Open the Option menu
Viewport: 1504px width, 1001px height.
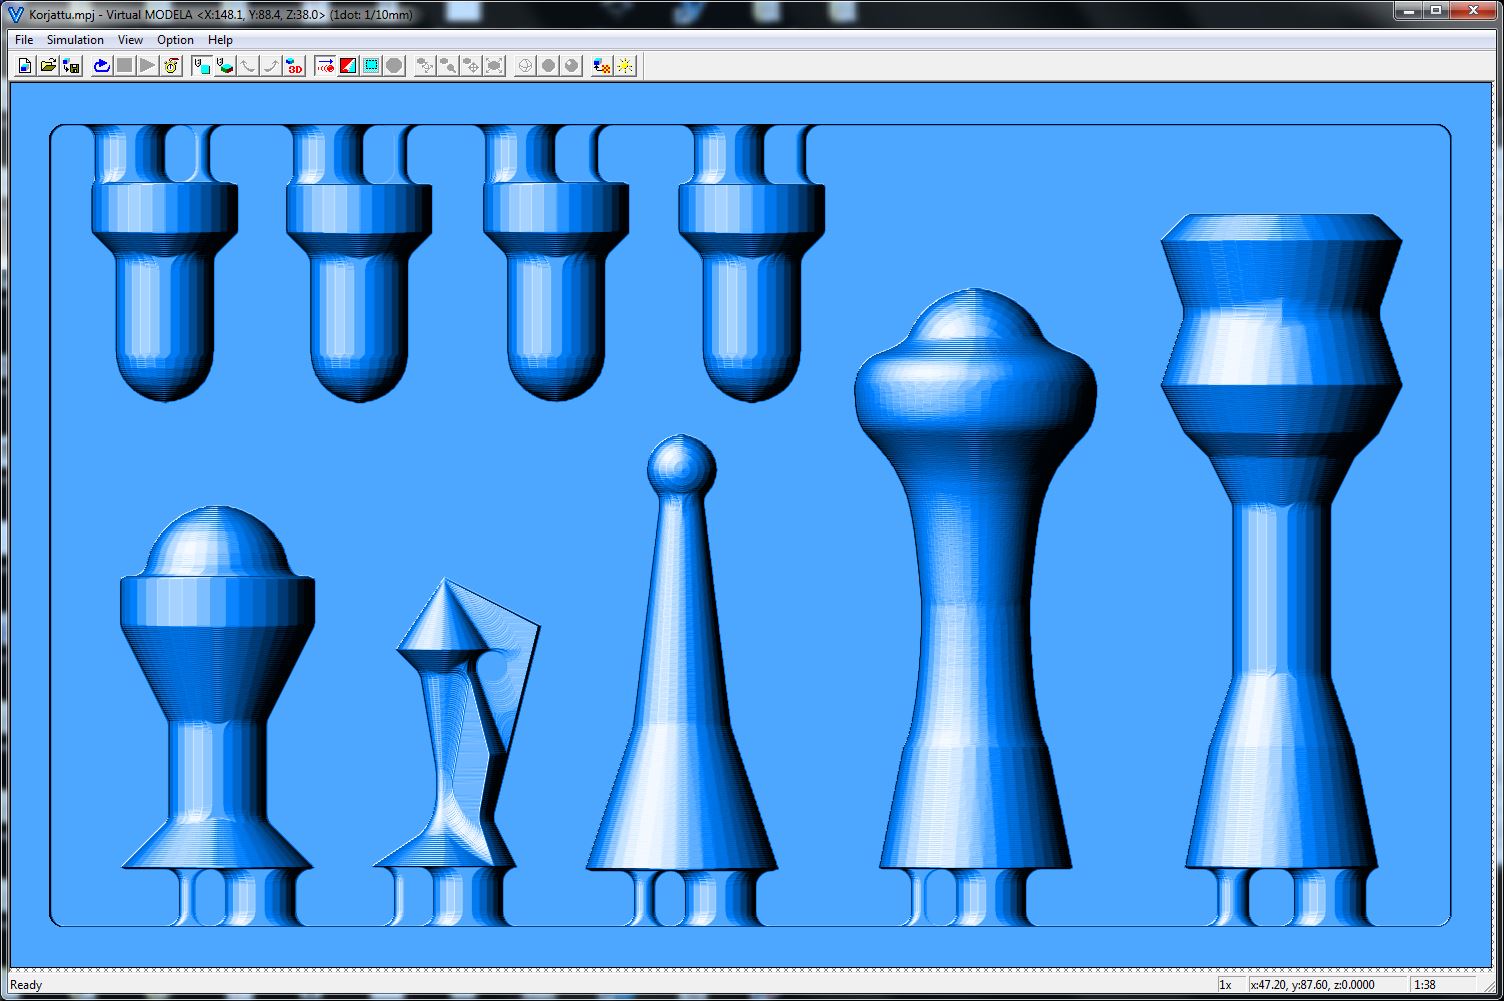pyautogui.click(x=175, y=40)
